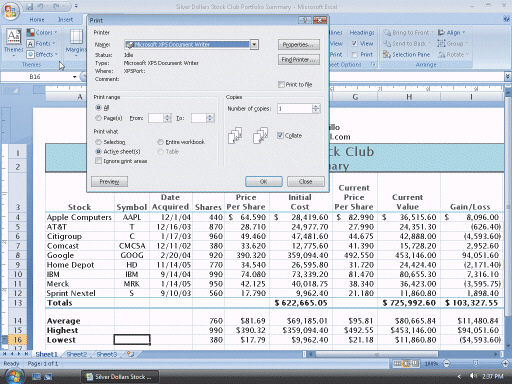Click the zoom slider handle
This screenshot has height=384, width=512.
click(x=476, y=363)
